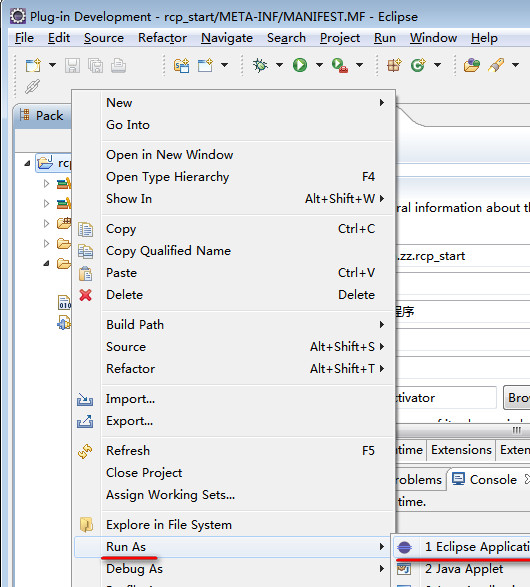
Task: Open the Run dropdown arrow
Action: 319,65
